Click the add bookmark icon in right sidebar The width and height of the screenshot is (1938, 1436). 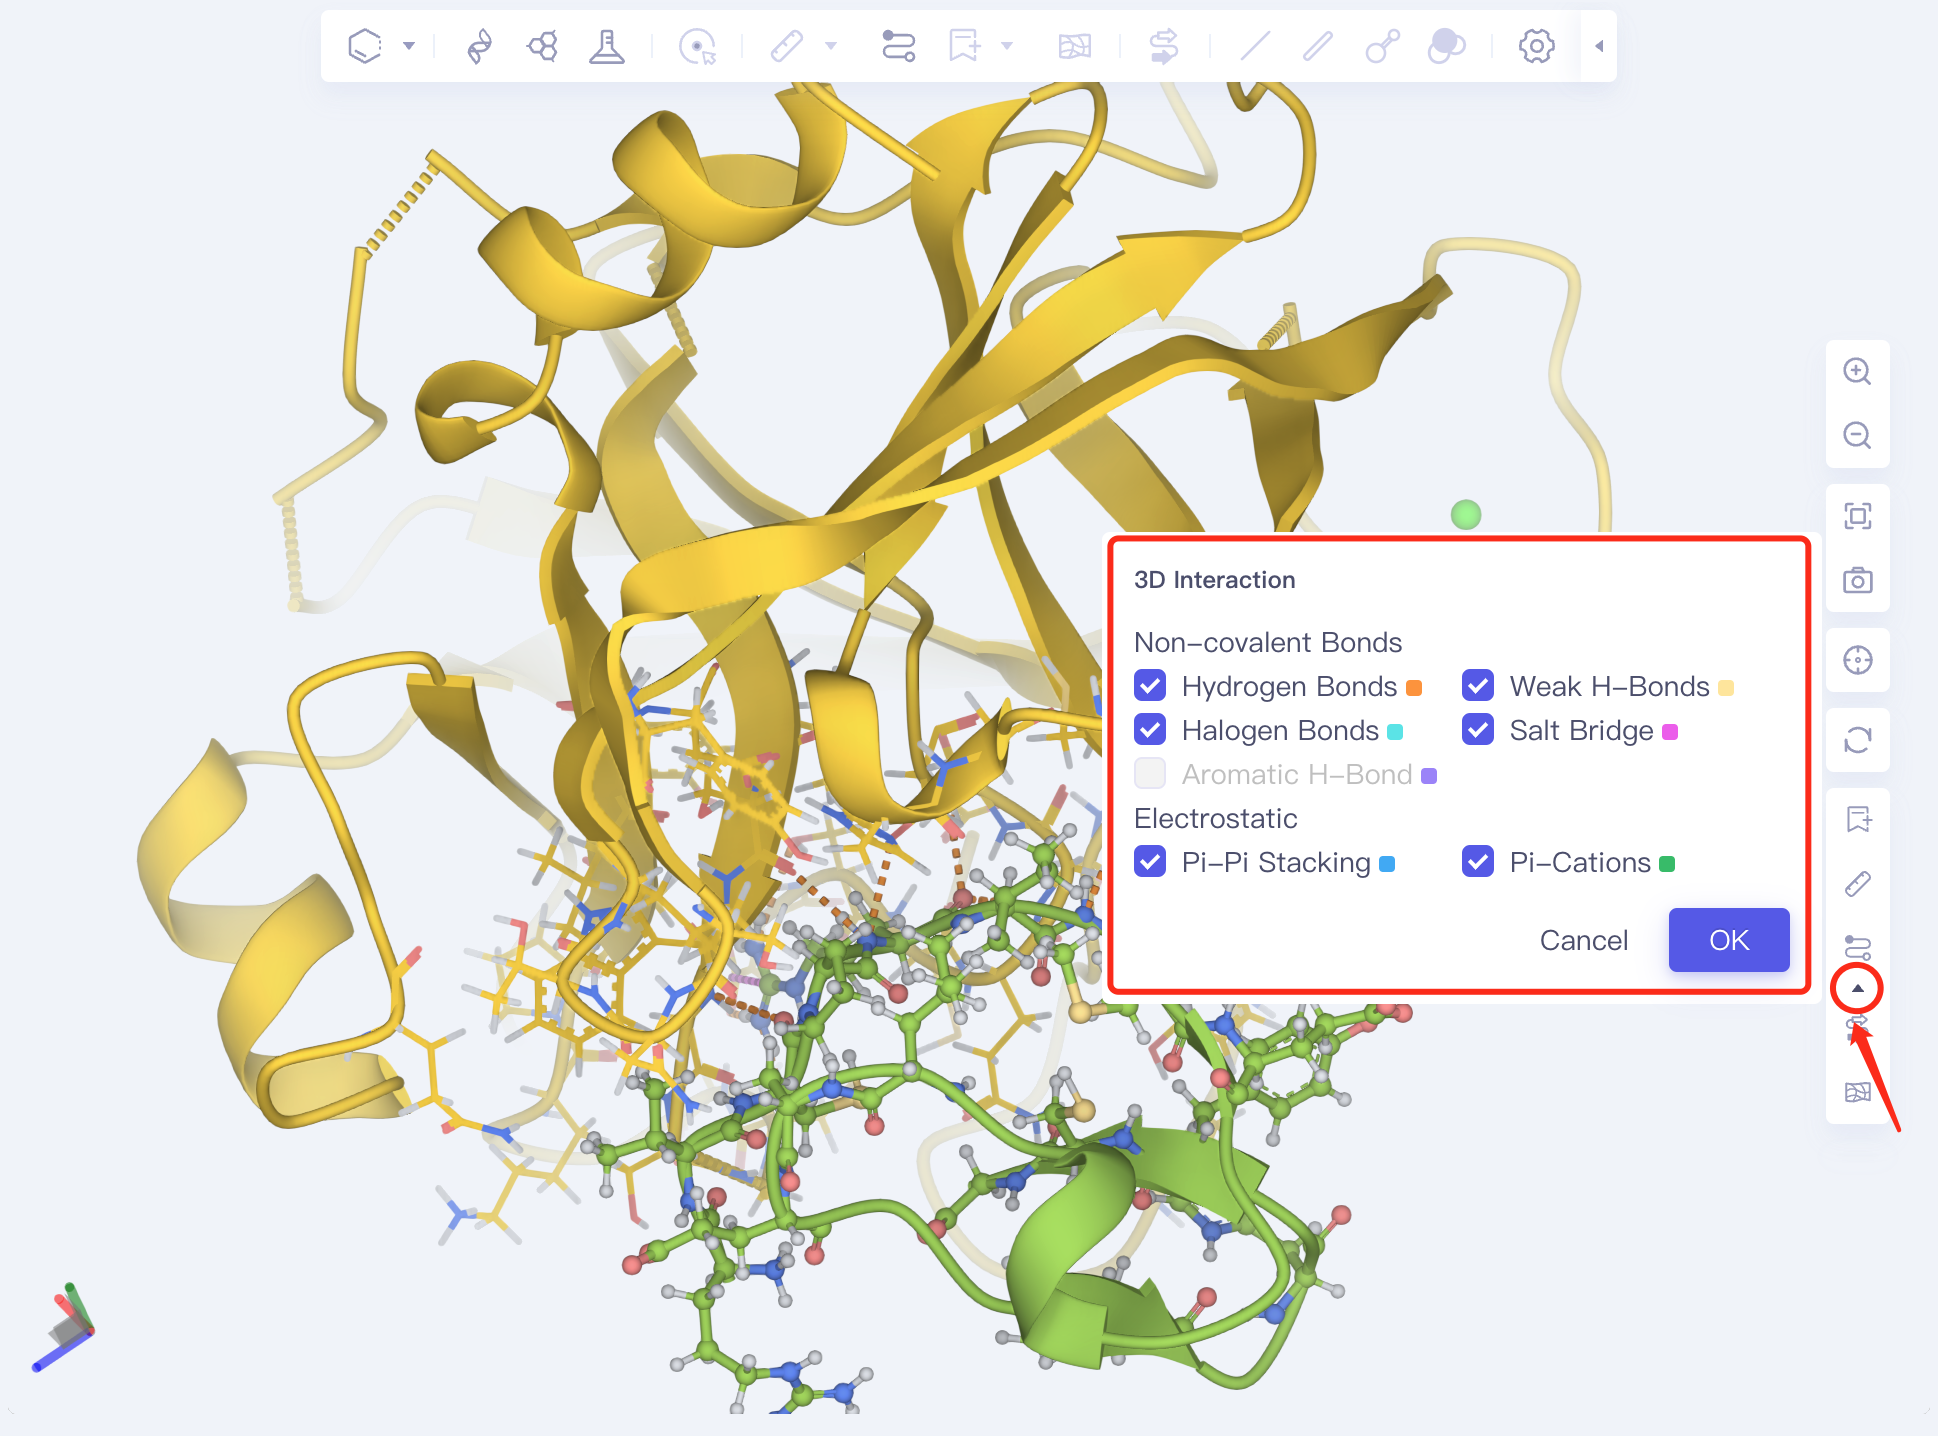1858,820
